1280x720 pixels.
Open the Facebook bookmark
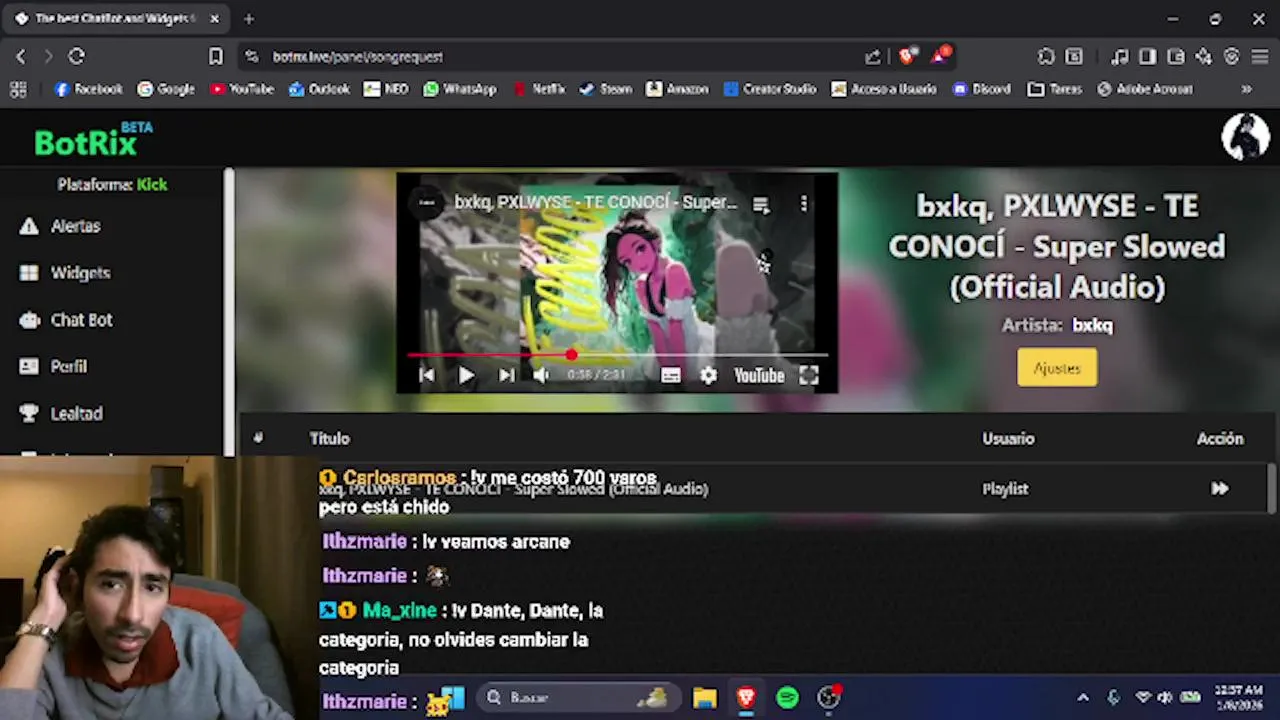(x=89, y=89)
